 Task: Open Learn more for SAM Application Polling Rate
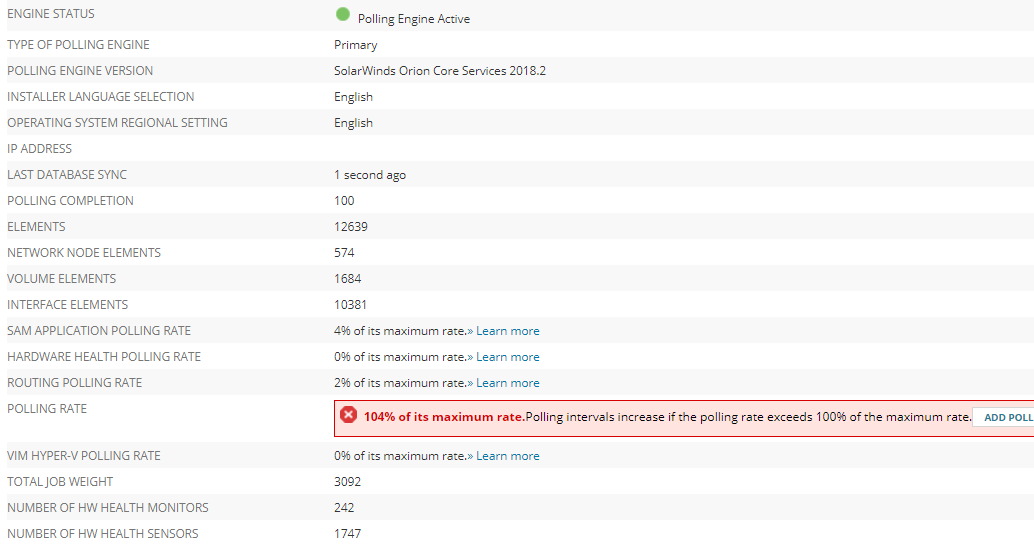pos(508,331)
